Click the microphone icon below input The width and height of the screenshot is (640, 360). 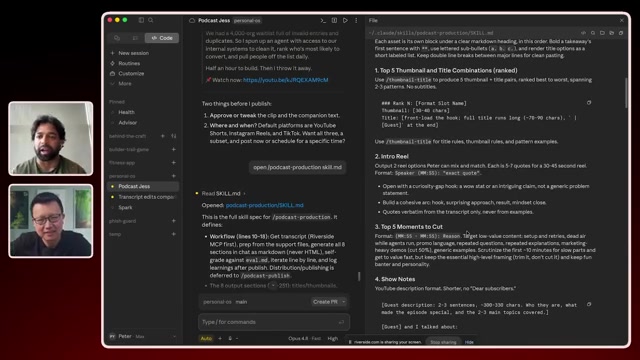click(x=230, y=338)
